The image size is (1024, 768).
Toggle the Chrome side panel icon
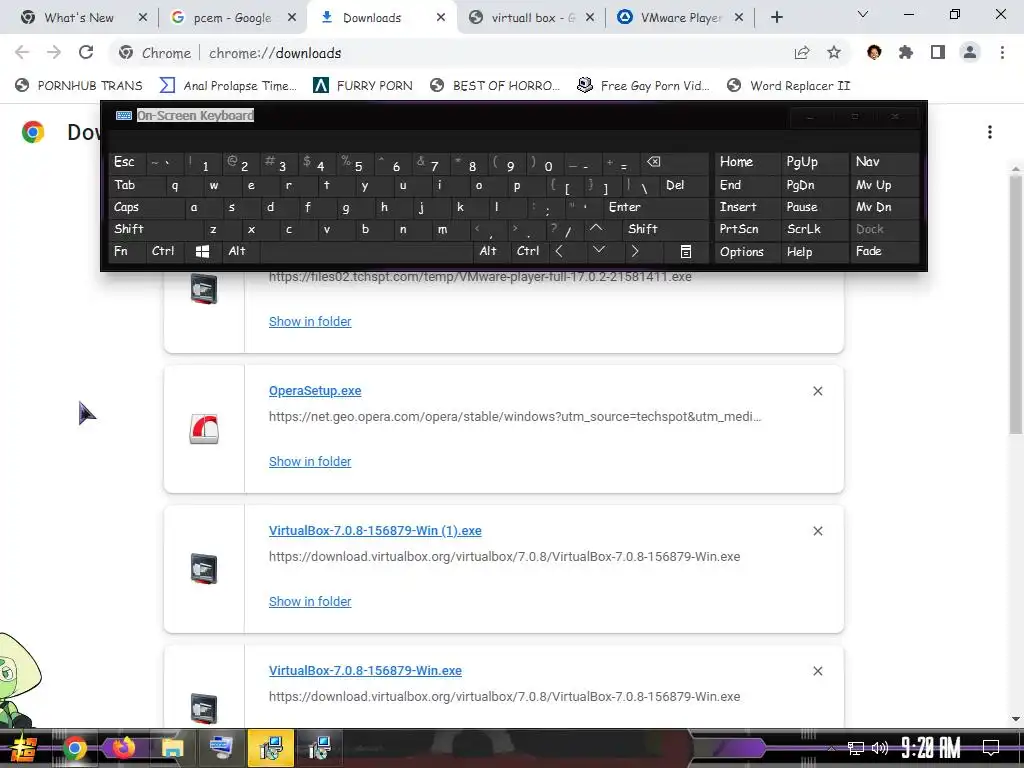(938, 52)
